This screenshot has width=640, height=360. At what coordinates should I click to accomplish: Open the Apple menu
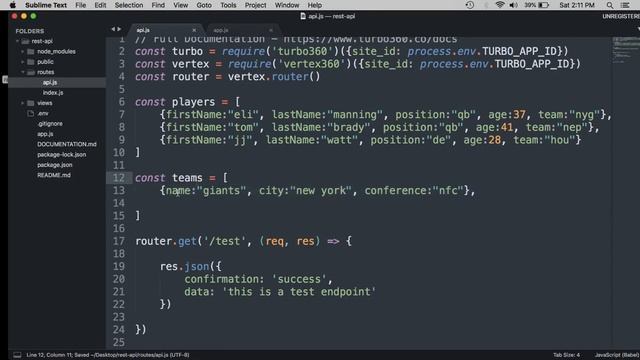click(13, 5)
